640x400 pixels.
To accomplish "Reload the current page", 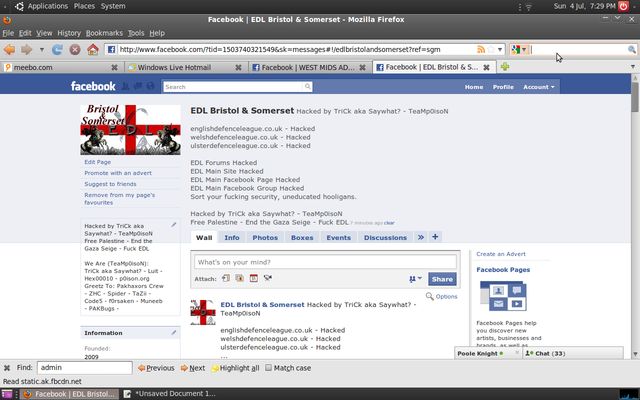I will [58, 49].
